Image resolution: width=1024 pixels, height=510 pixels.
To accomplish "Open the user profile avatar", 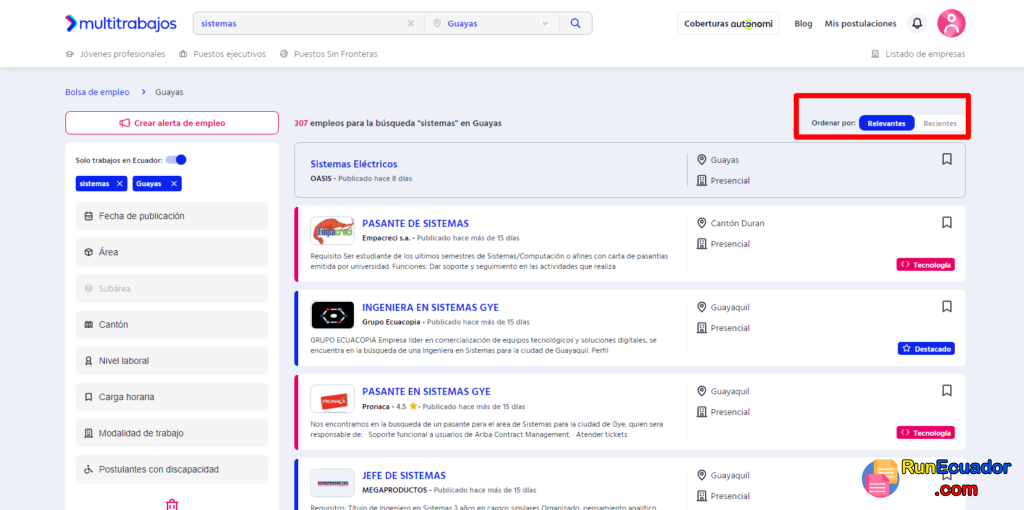I will [952, 24].
